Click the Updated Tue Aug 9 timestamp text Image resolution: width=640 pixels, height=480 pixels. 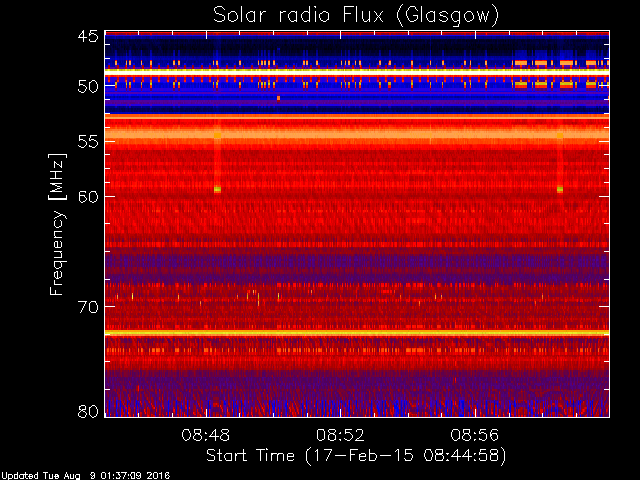coord(85,476)
